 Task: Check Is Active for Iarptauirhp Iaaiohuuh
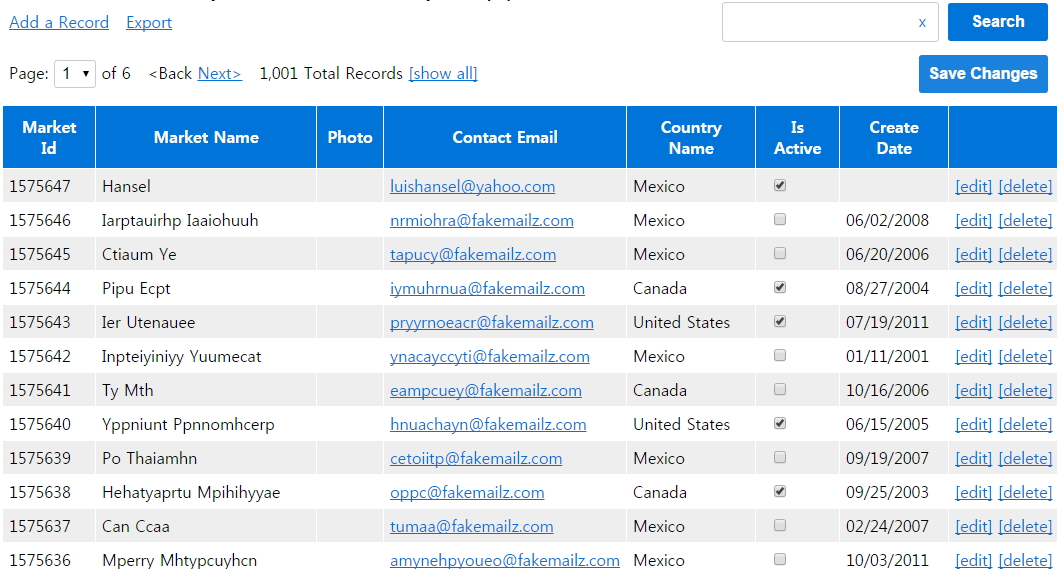780,219
